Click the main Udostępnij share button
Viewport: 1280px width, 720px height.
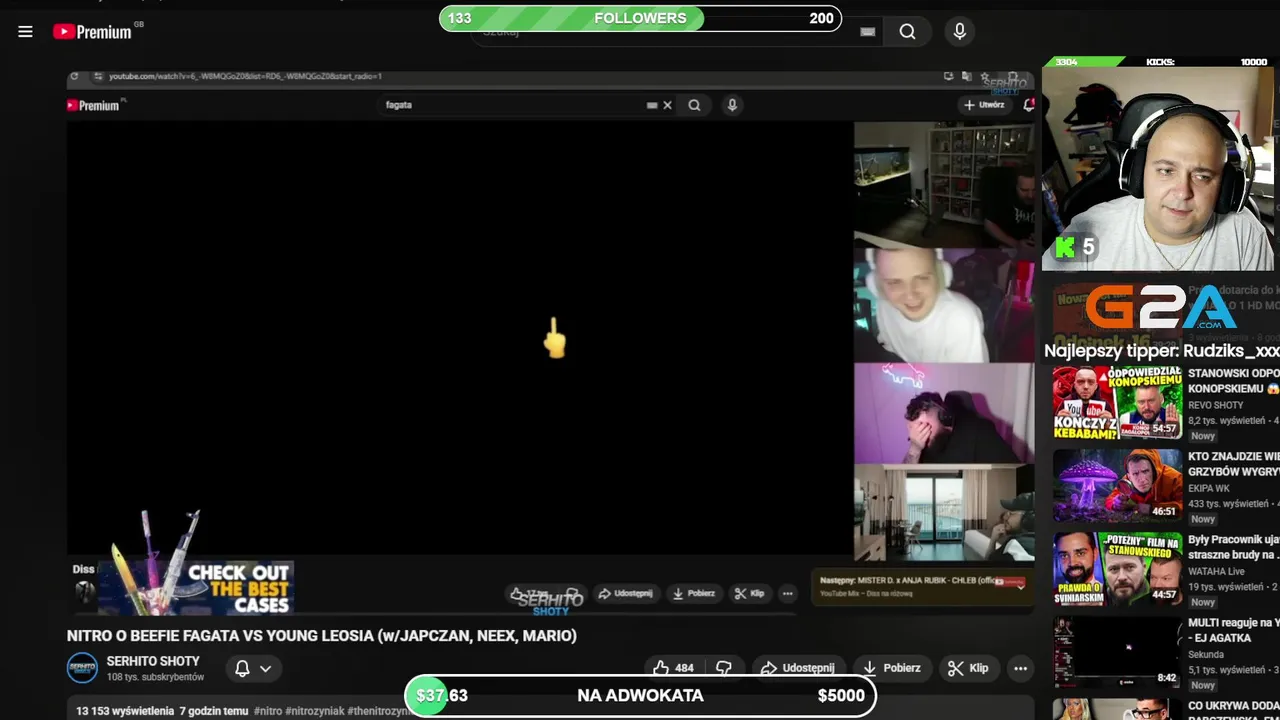click(797, 668)
